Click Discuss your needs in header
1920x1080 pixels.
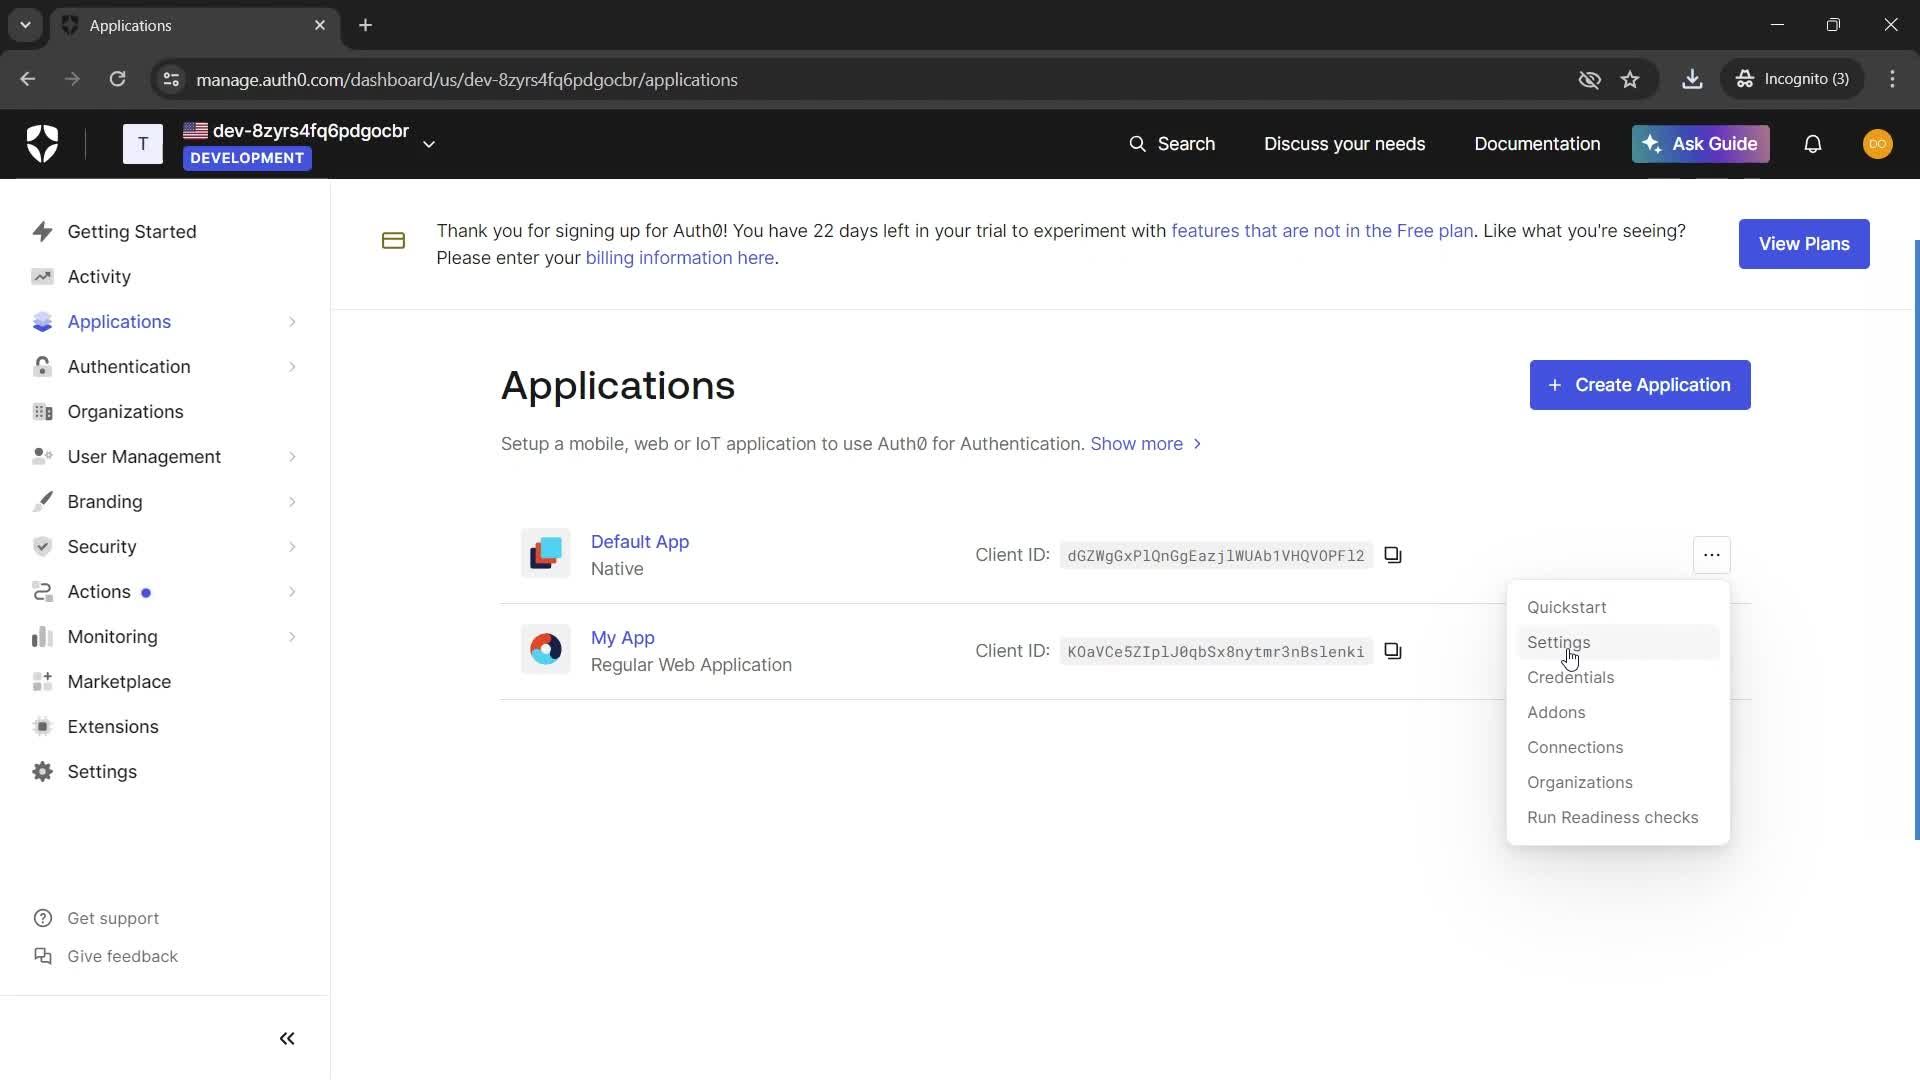[x=1344, y=144]
